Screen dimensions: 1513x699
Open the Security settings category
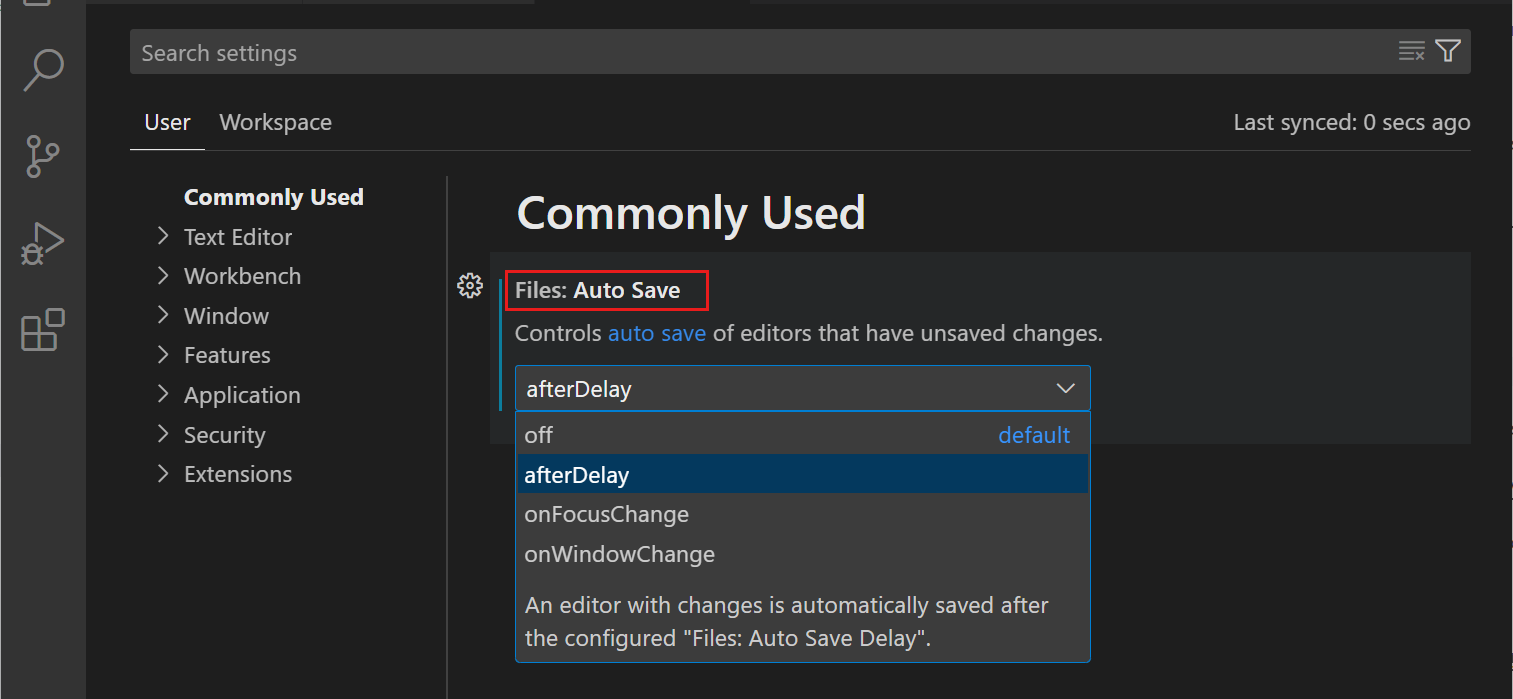click(224, 435)
